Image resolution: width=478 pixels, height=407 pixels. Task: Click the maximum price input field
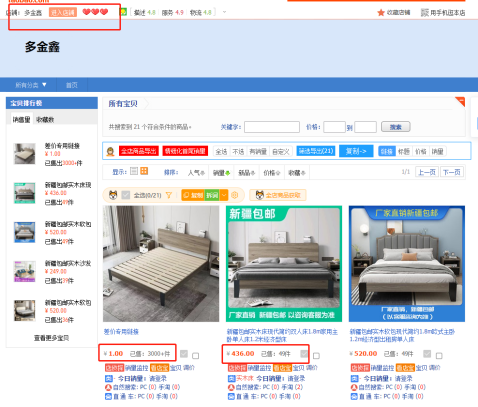click(365, 127)
